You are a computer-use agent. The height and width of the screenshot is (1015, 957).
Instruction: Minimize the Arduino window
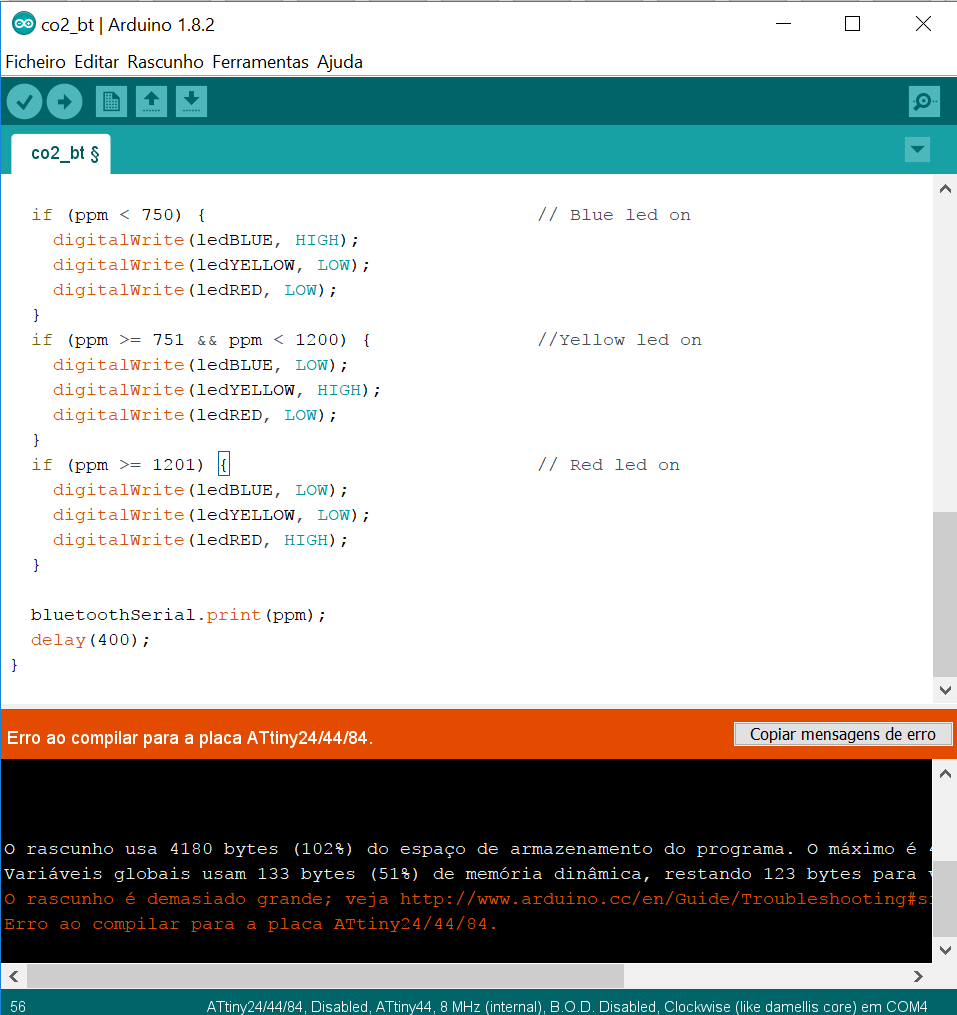[783, 24]
